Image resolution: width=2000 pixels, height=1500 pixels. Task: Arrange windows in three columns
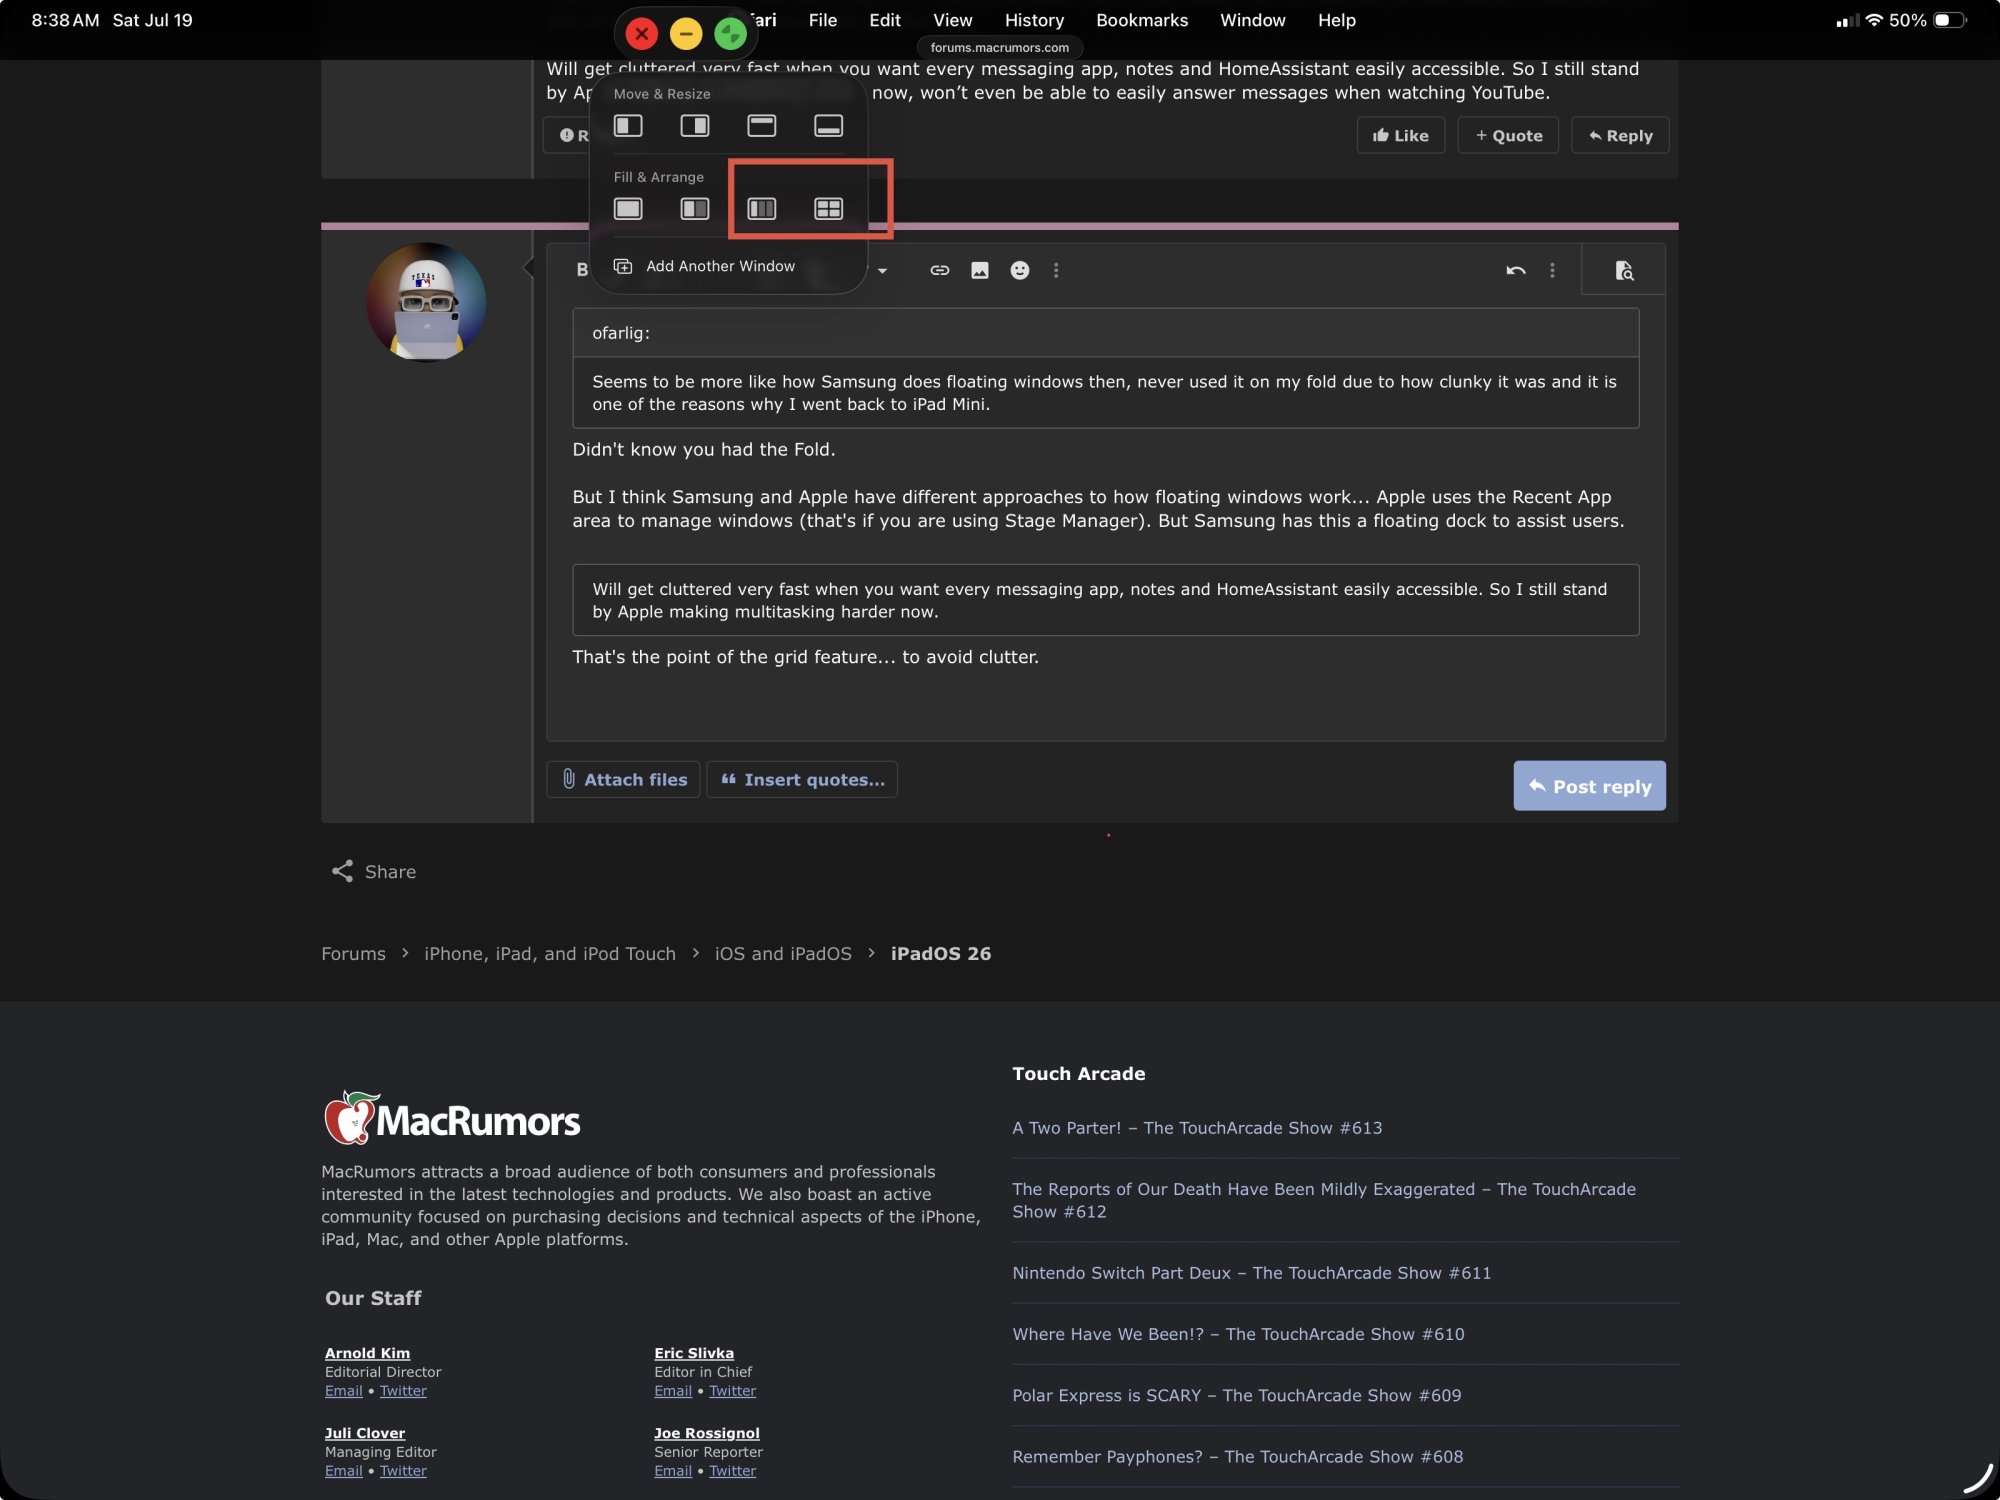(762, 209)
